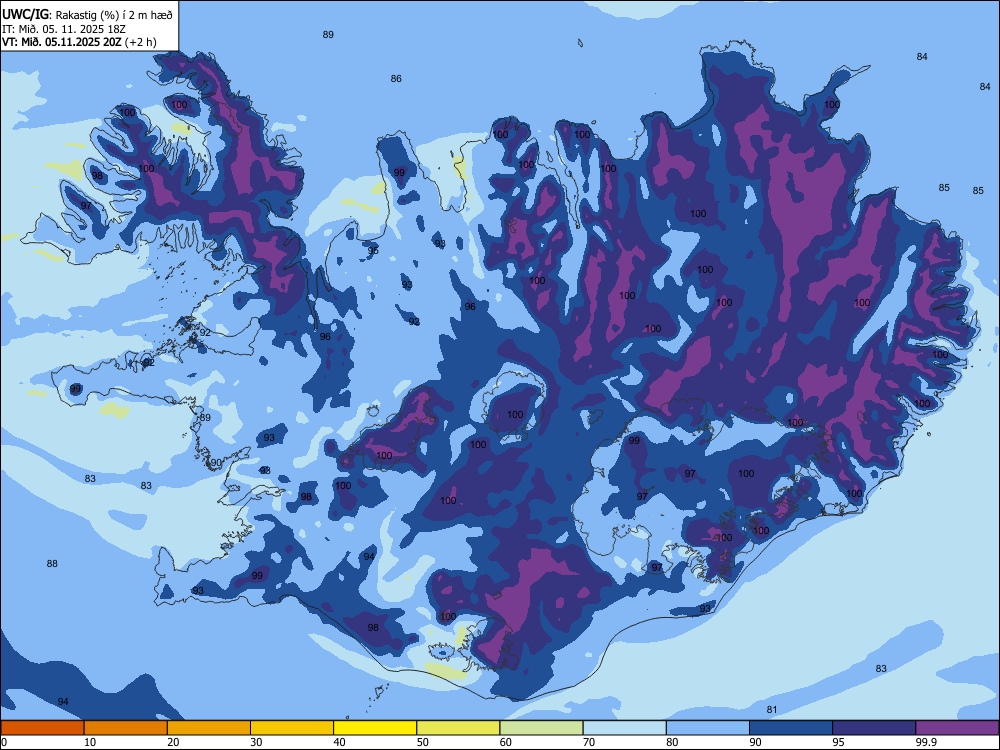Image resolution: width=1000 pixels, height=750 pixels.
Task: Click the '89' value at the top of the map
Action: pos(328,34)
